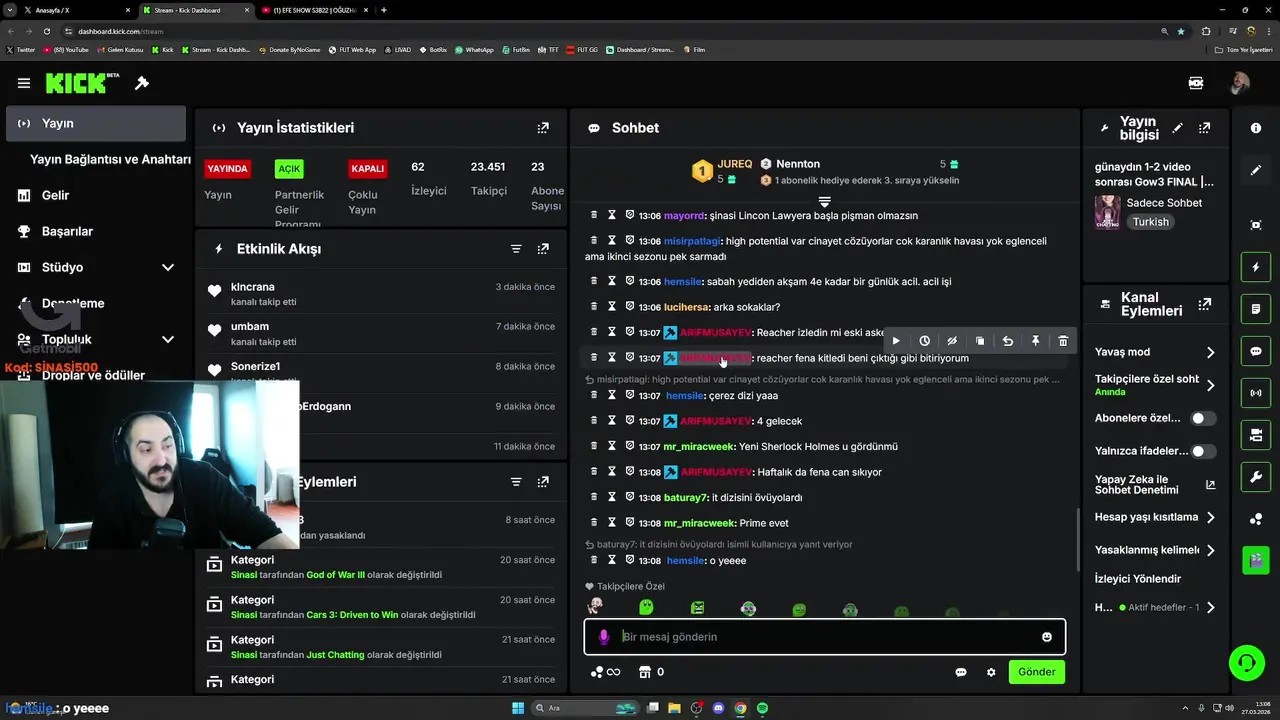Open chat settings gear icon
Viewport: 1280px width, 720px height.
[x=991, y=672]
